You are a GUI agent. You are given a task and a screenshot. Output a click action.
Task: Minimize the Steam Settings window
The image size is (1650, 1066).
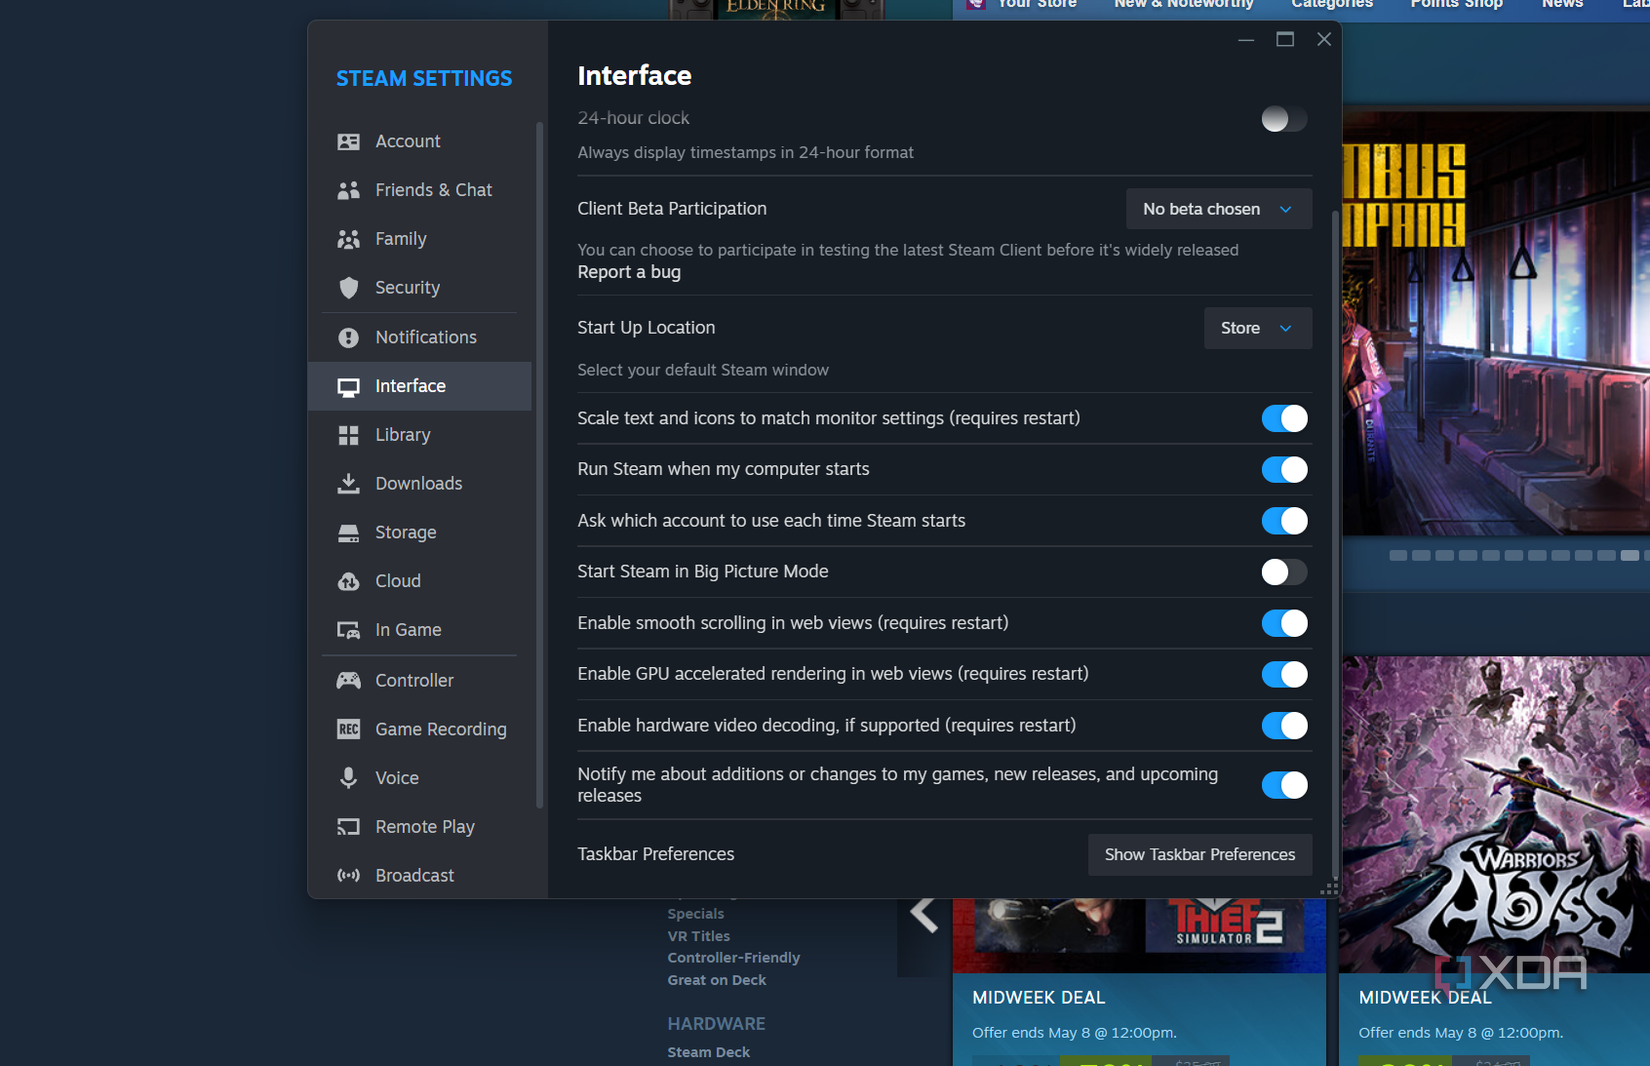point(1246,39)
